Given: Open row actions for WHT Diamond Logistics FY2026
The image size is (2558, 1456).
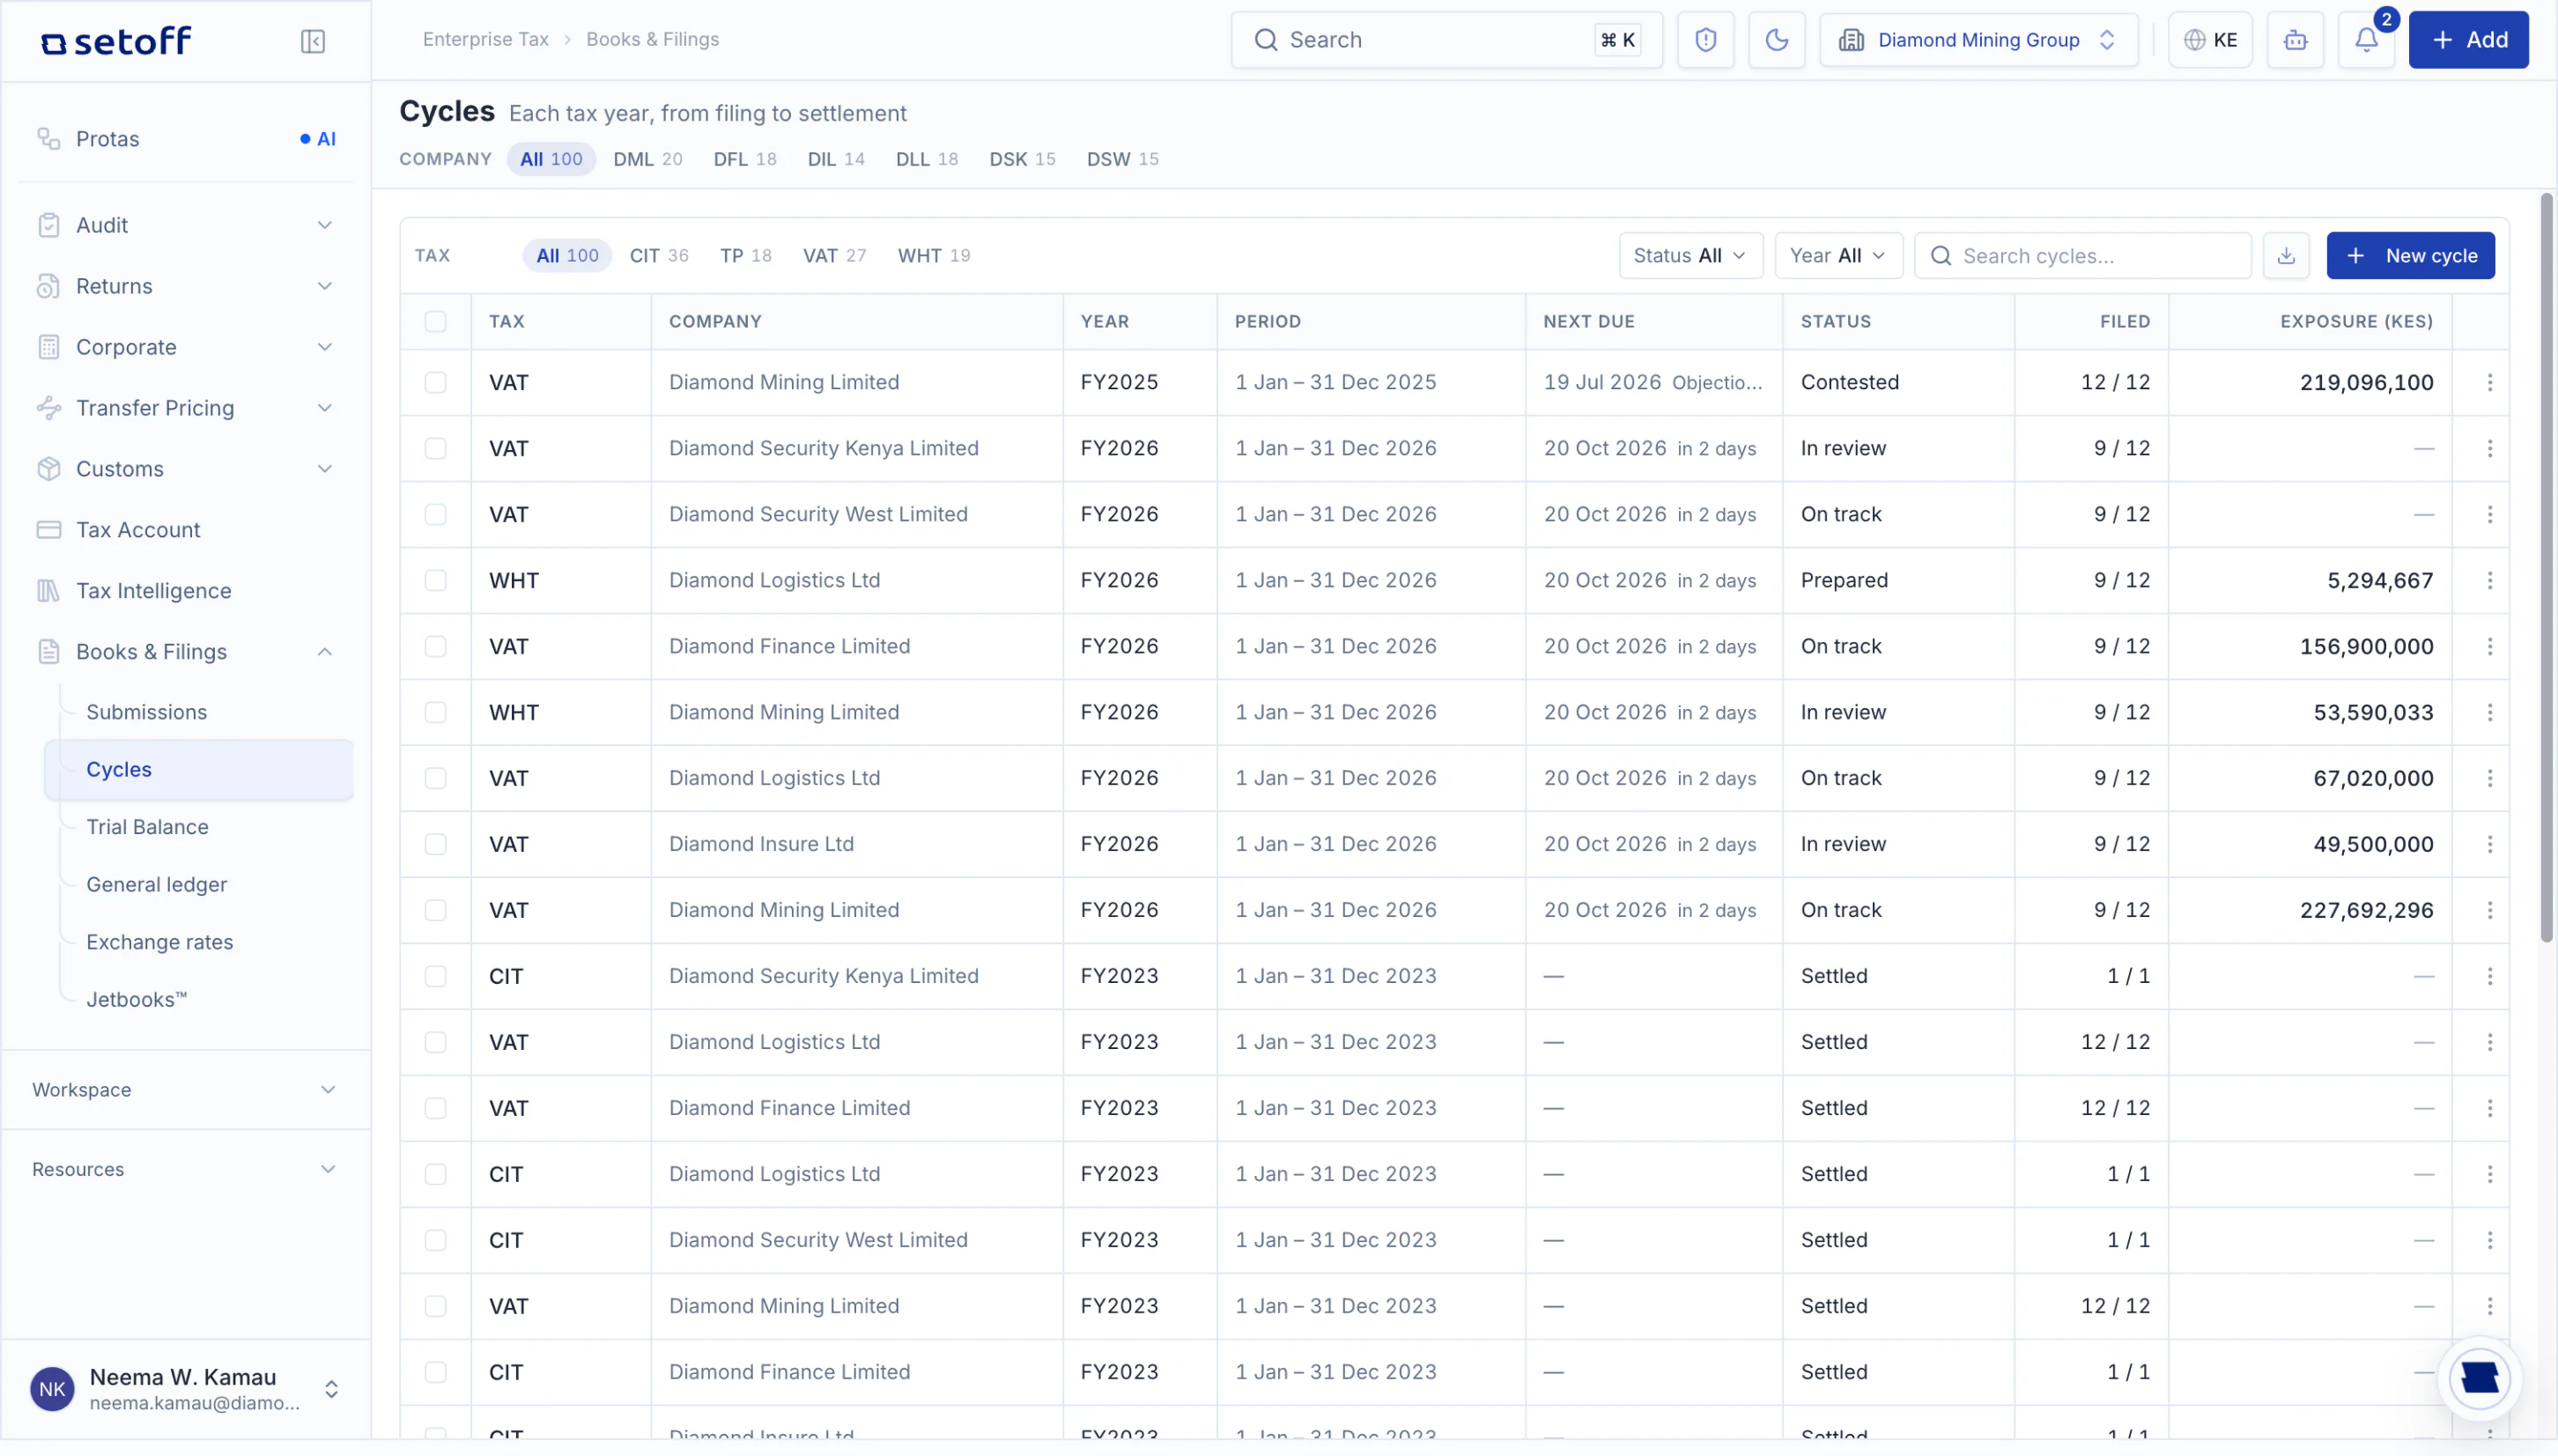Looking at the screenshot, I should (2490, 580).
